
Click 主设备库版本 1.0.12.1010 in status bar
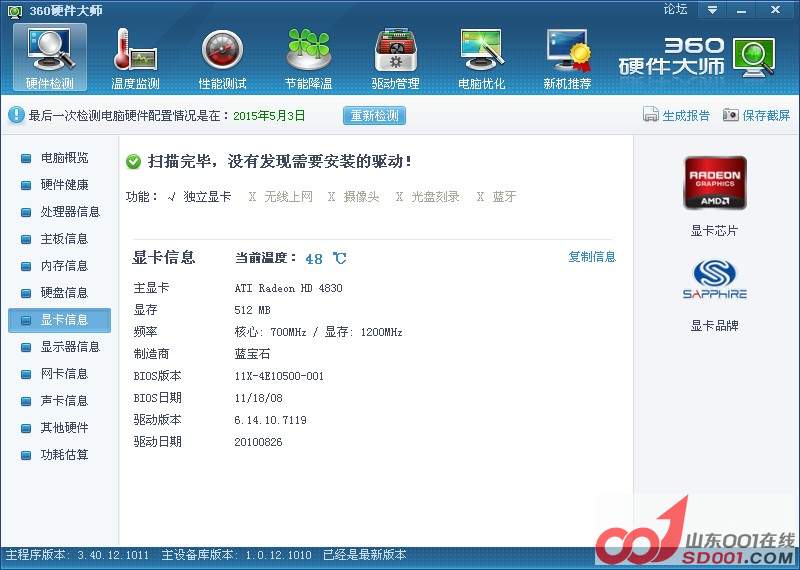point(236,555)
